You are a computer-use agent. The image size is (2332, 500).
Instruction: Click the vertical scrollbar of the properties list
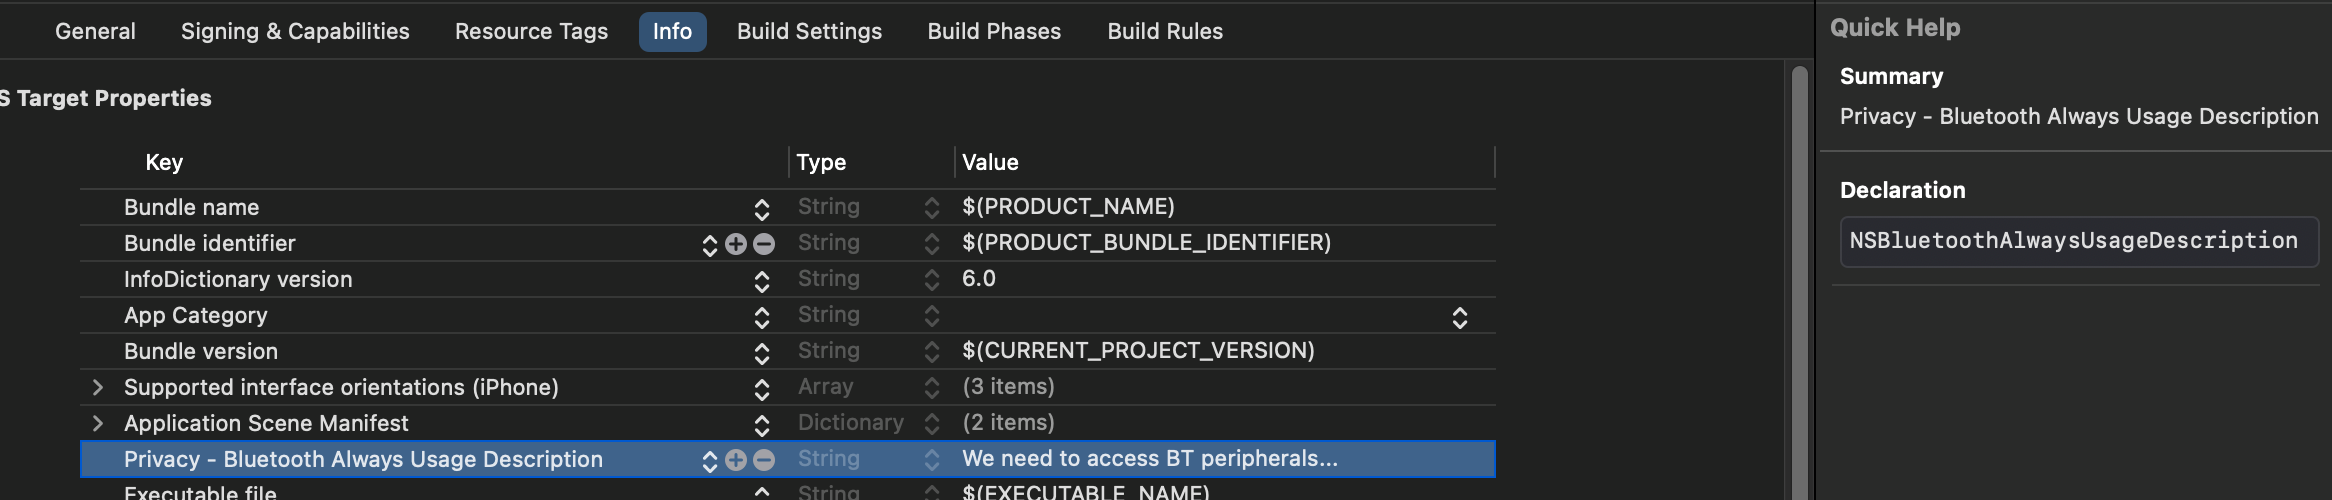point(1799,280)
